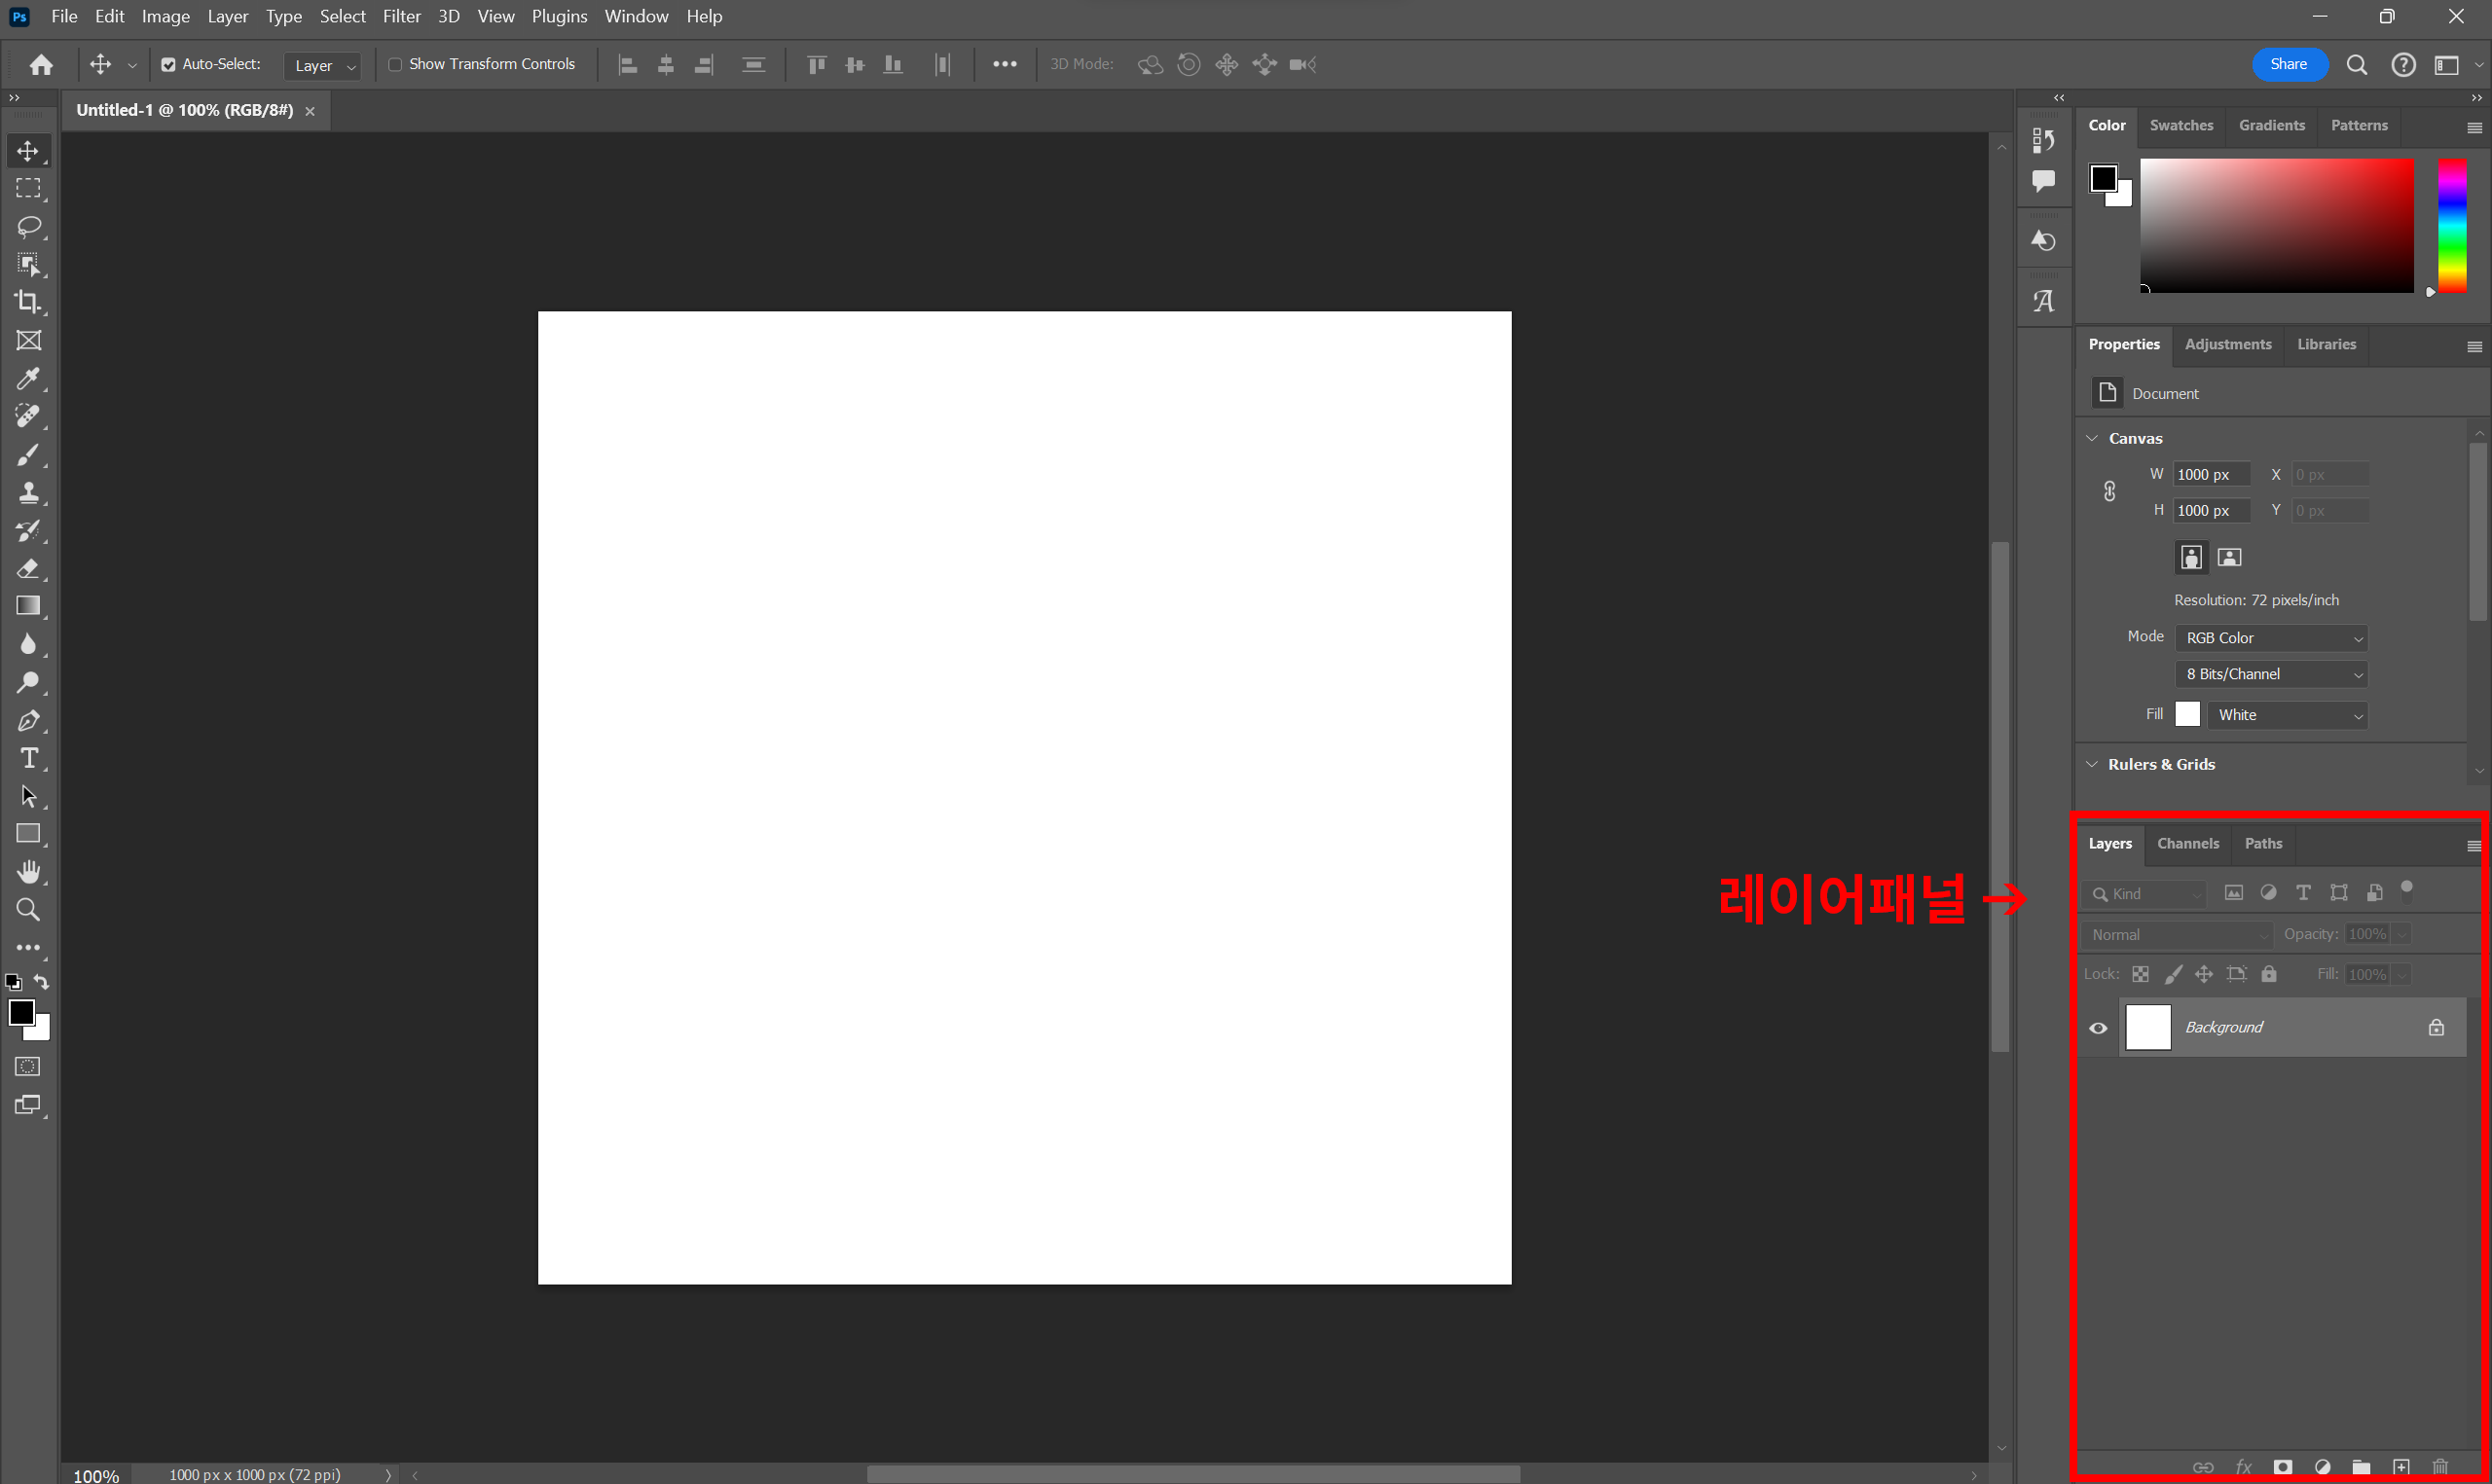Click the blue Share button
Viewport: 2492px width, 1484px height.
pyautogui.click(x=2288, y=64)
